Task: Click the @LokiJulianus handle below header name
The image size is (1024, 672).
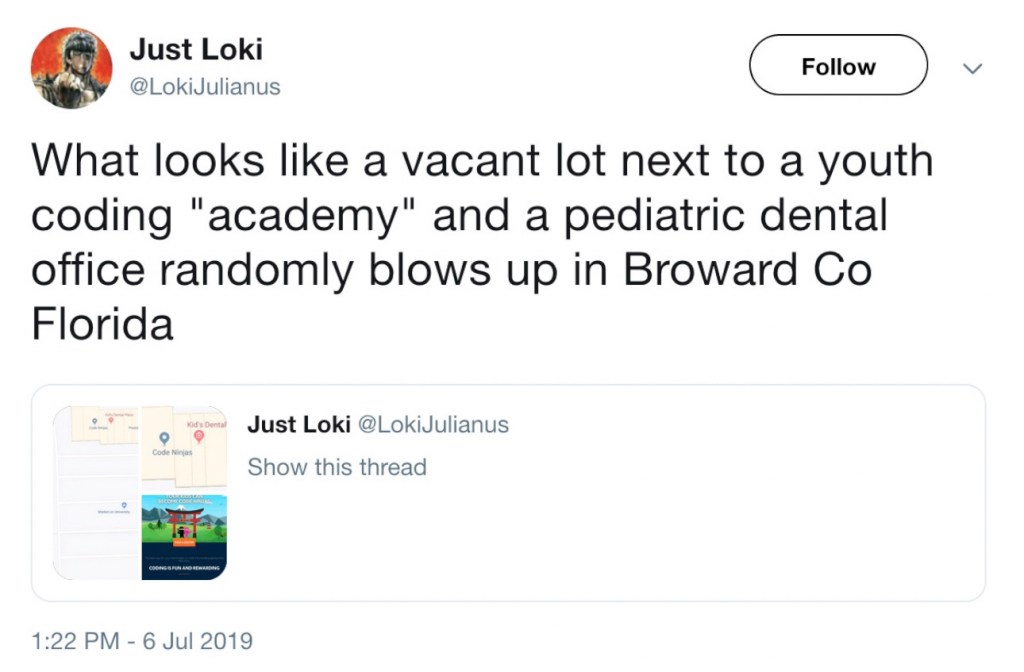Action: pyautogui.click(x=205, y=88)
